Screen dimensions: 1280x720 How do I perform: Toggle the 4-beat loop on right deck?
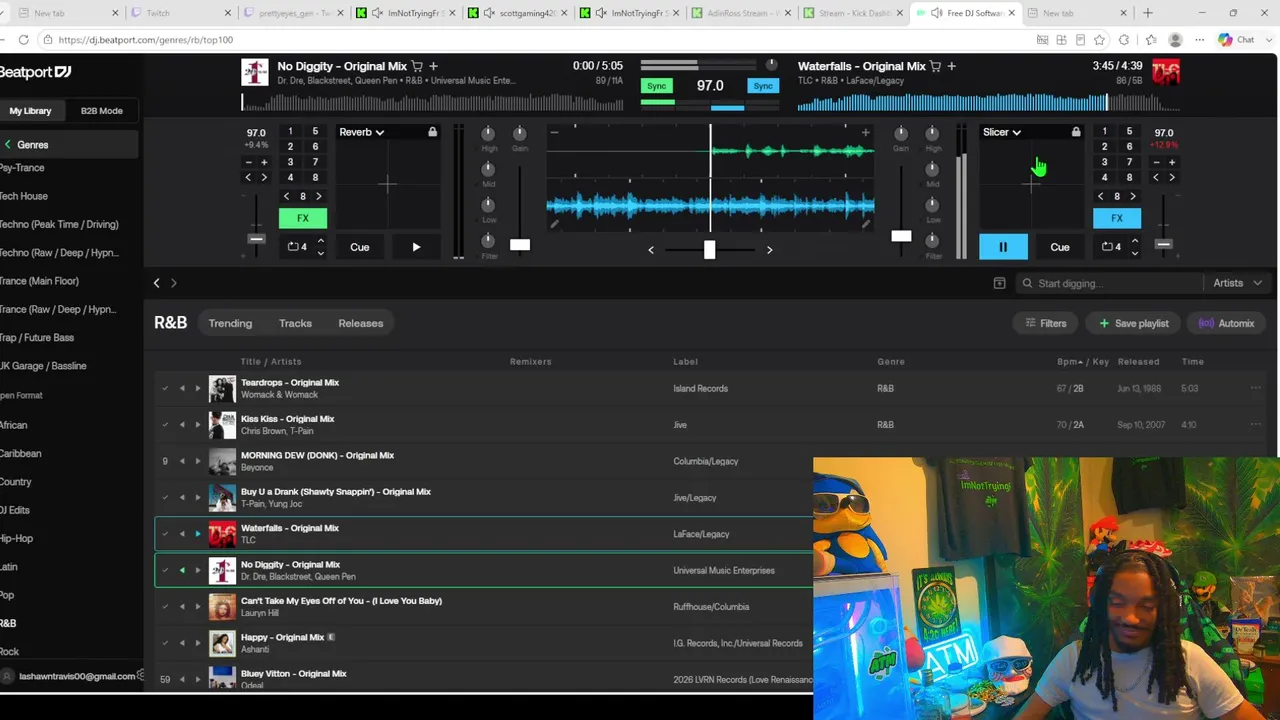point(1112,247)
